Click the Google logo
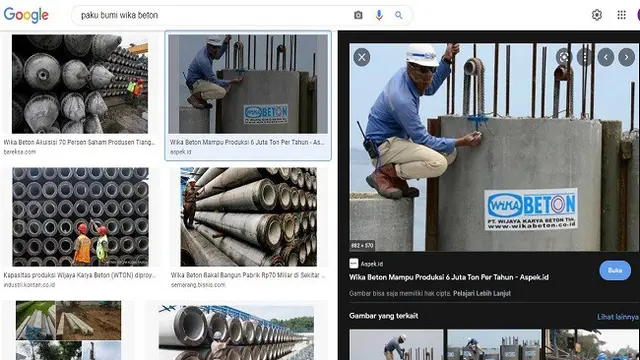The image size is (640, 360). pyautogui.click(x=26, y=15)
